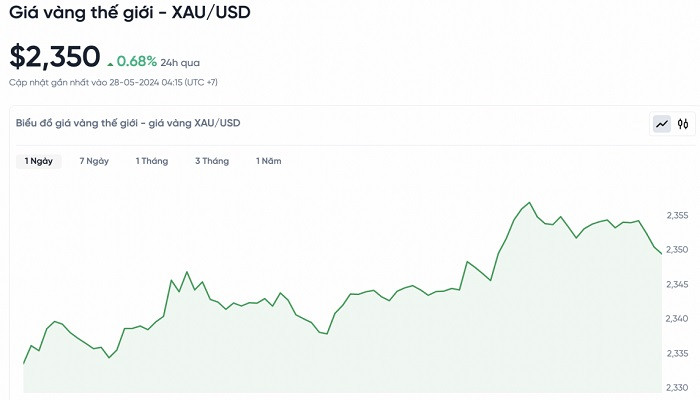700x400 pixels.
Task: Click the 0.68% price change value
Action: pos(137,60)
